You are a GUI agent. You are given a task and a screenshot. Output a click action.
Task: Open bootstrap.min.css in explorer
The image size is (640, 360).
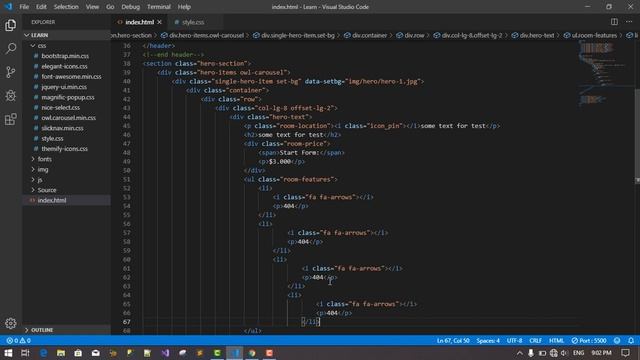tap(65, 56)
